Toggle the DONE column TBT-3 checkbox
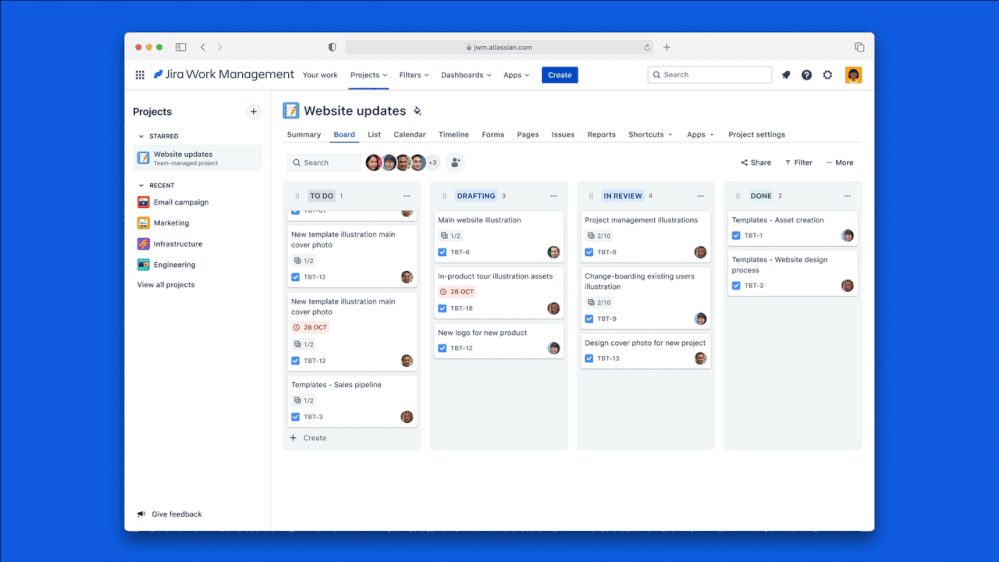 click(x=736, y=285)
